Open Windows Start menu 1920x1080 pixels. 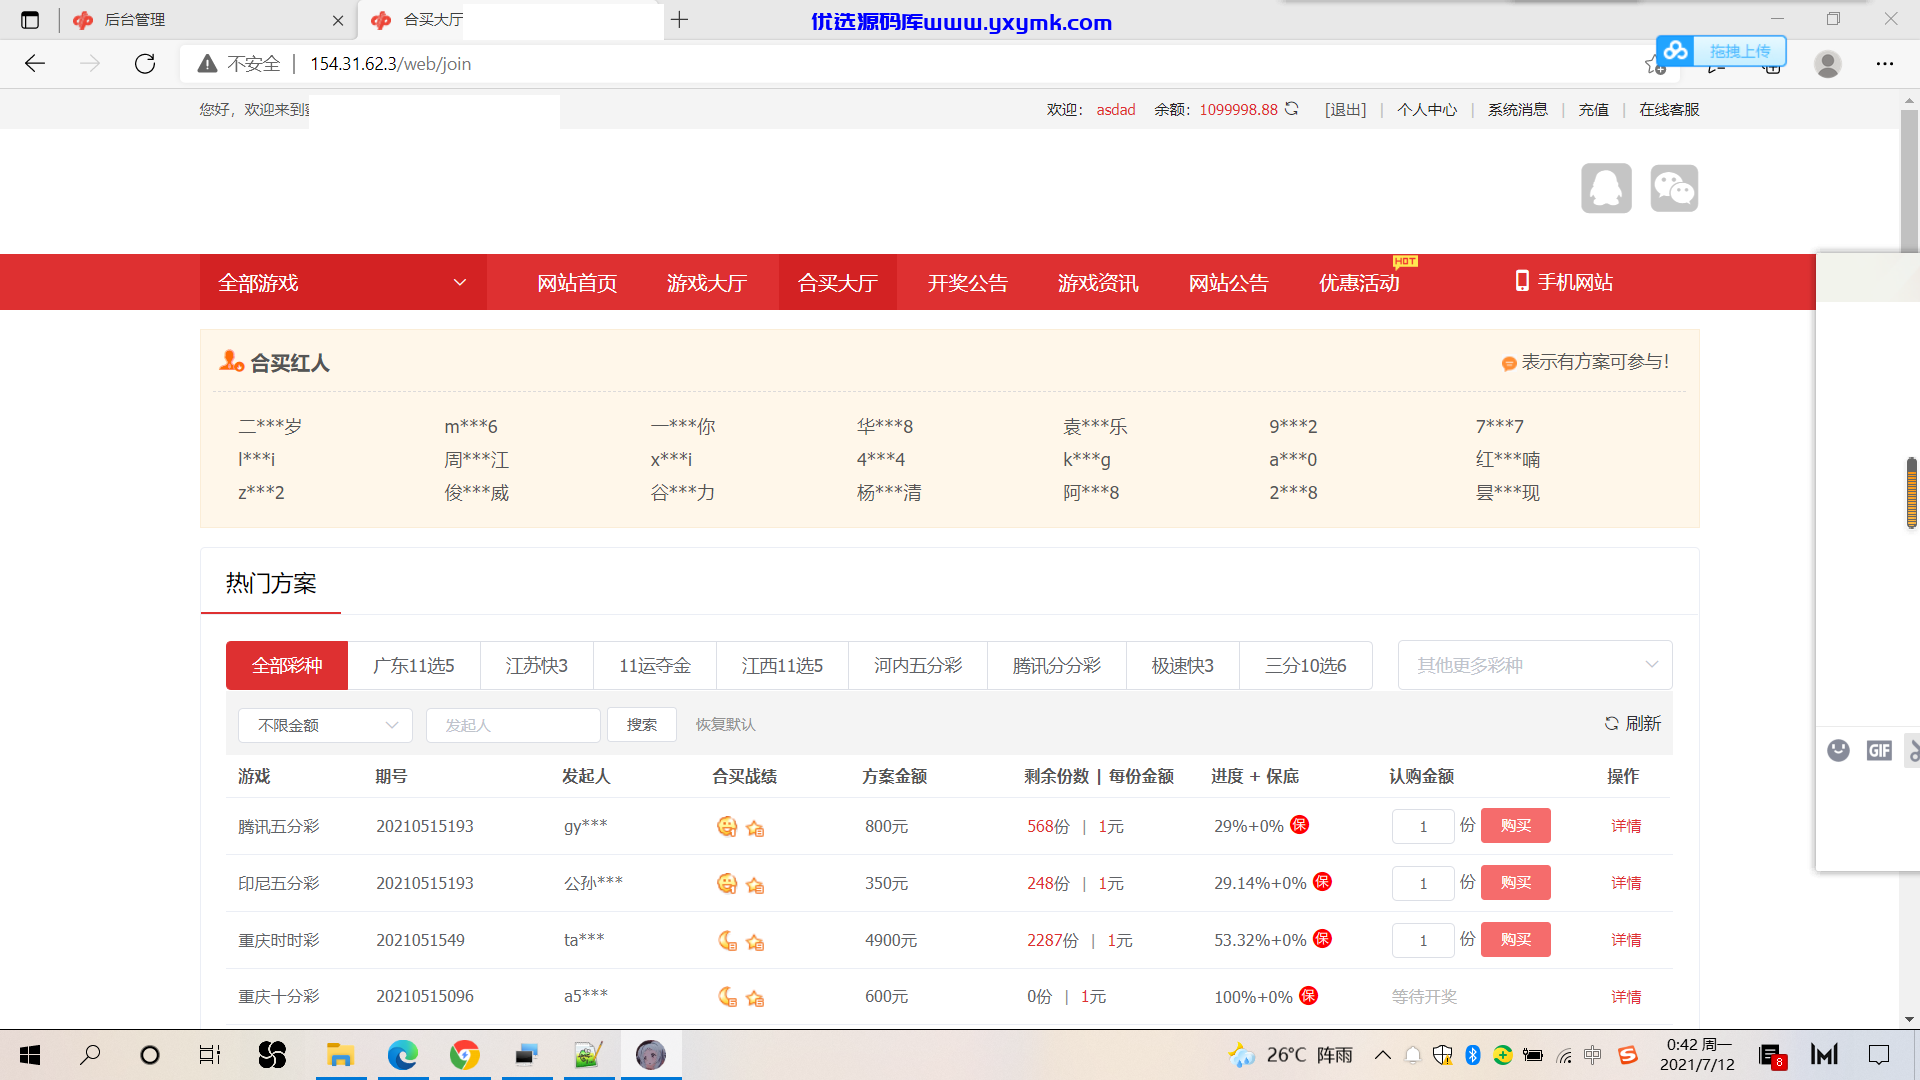pos(30,1055)
